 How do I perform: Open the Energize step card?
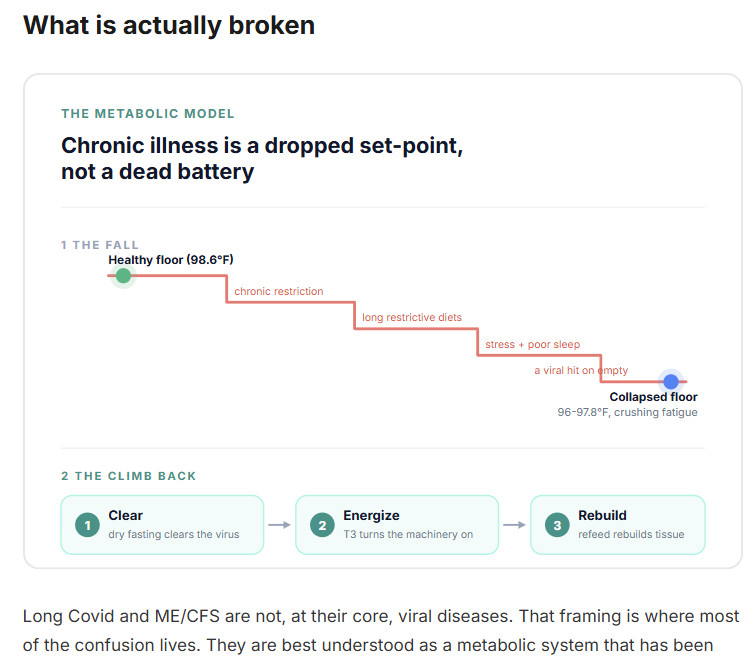[x=397, y=525]
